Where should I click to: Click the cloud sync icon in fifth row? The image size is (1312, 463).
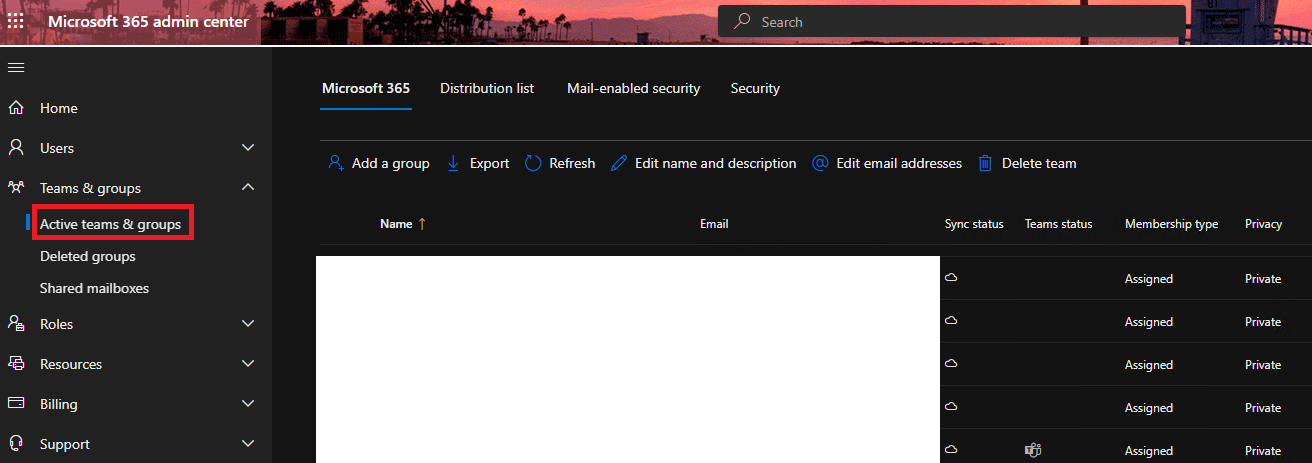[x=952, y=450]
